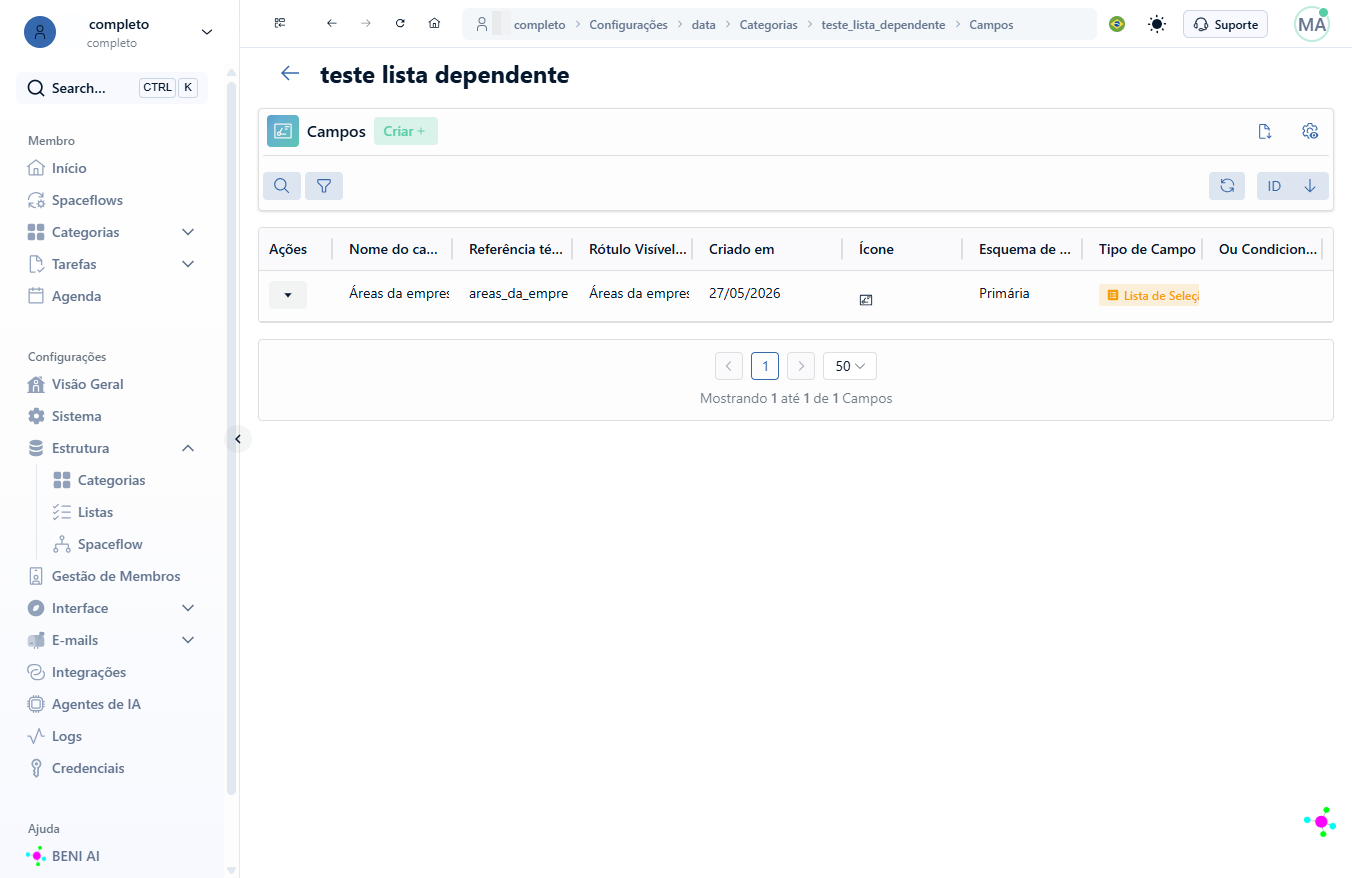Image resolution: width=1352 pixels, height=878 pixels.
Task: Open the Campos settings gear icon
Action: point(1310,131)
